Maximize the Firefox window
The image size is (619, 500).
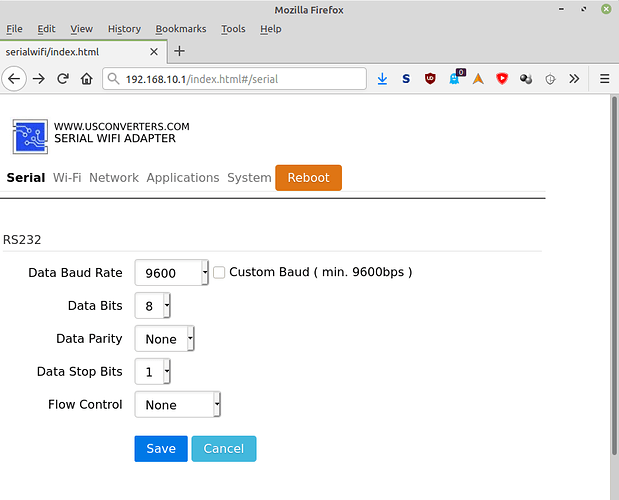pyautogui.click(x=583, y=9)
